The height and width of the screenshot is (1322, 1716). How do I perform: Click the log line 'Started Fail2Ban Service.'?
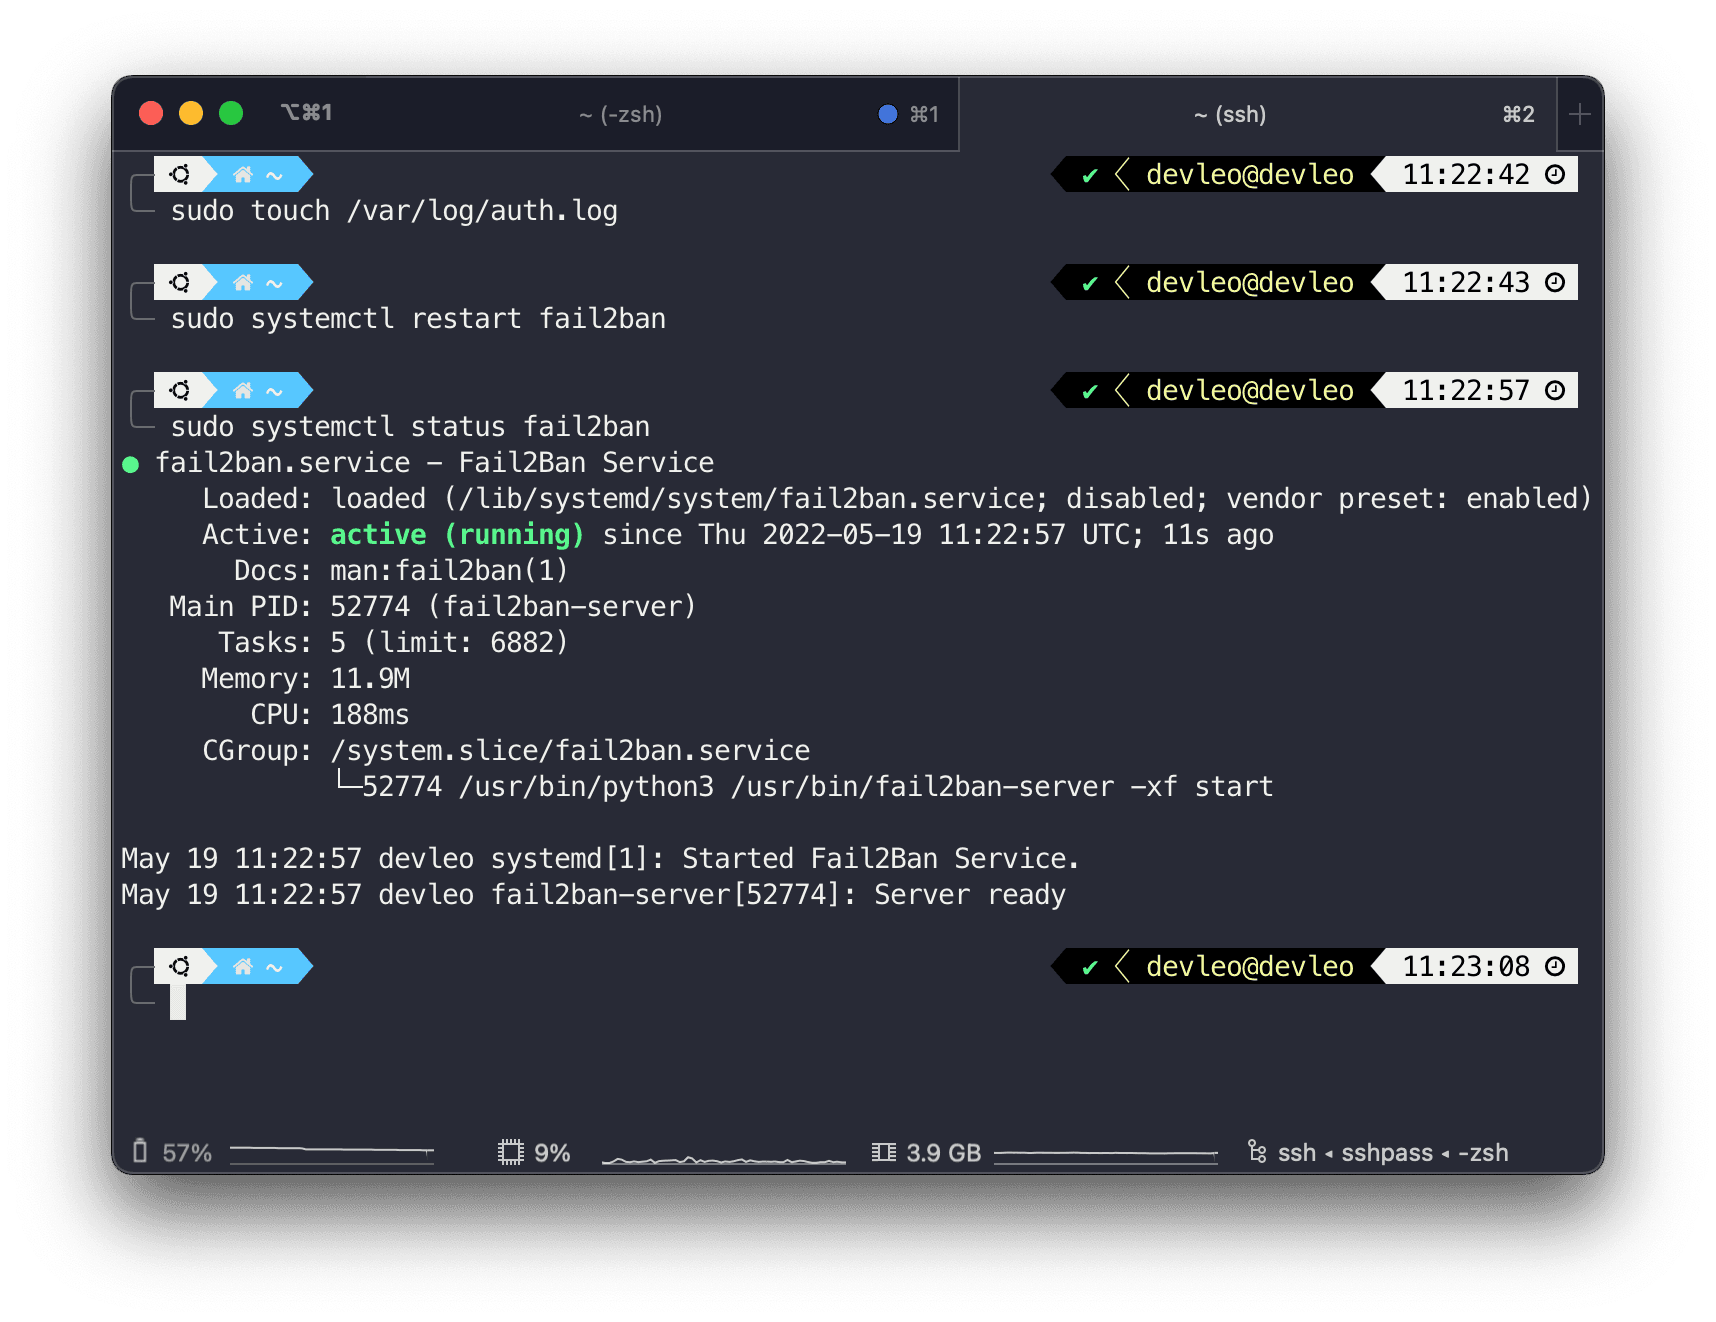[881, 859]
